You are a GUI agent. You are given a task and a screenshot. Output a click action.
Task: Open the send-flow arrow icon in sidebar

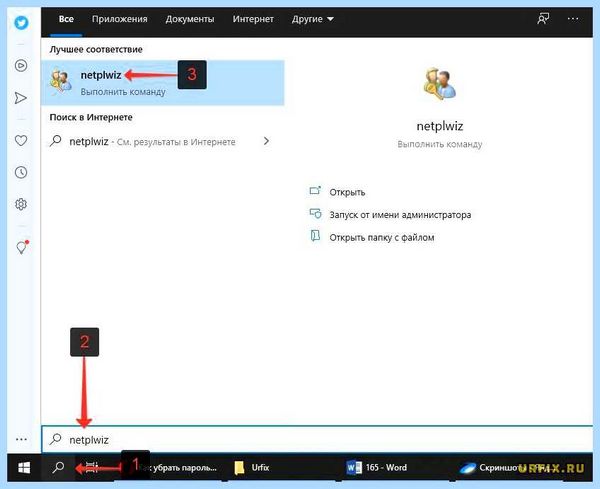(x=21, y=98)
